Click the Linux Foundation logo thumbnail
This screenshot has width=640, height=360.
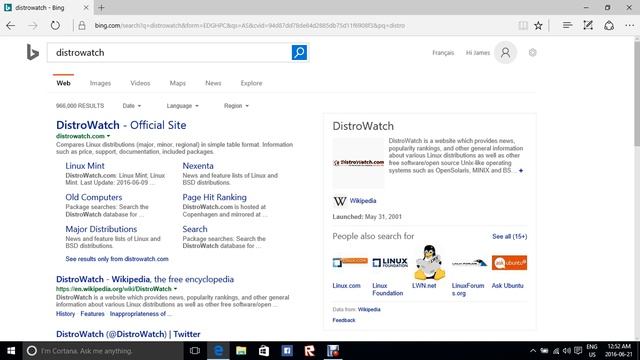point(390,262)
